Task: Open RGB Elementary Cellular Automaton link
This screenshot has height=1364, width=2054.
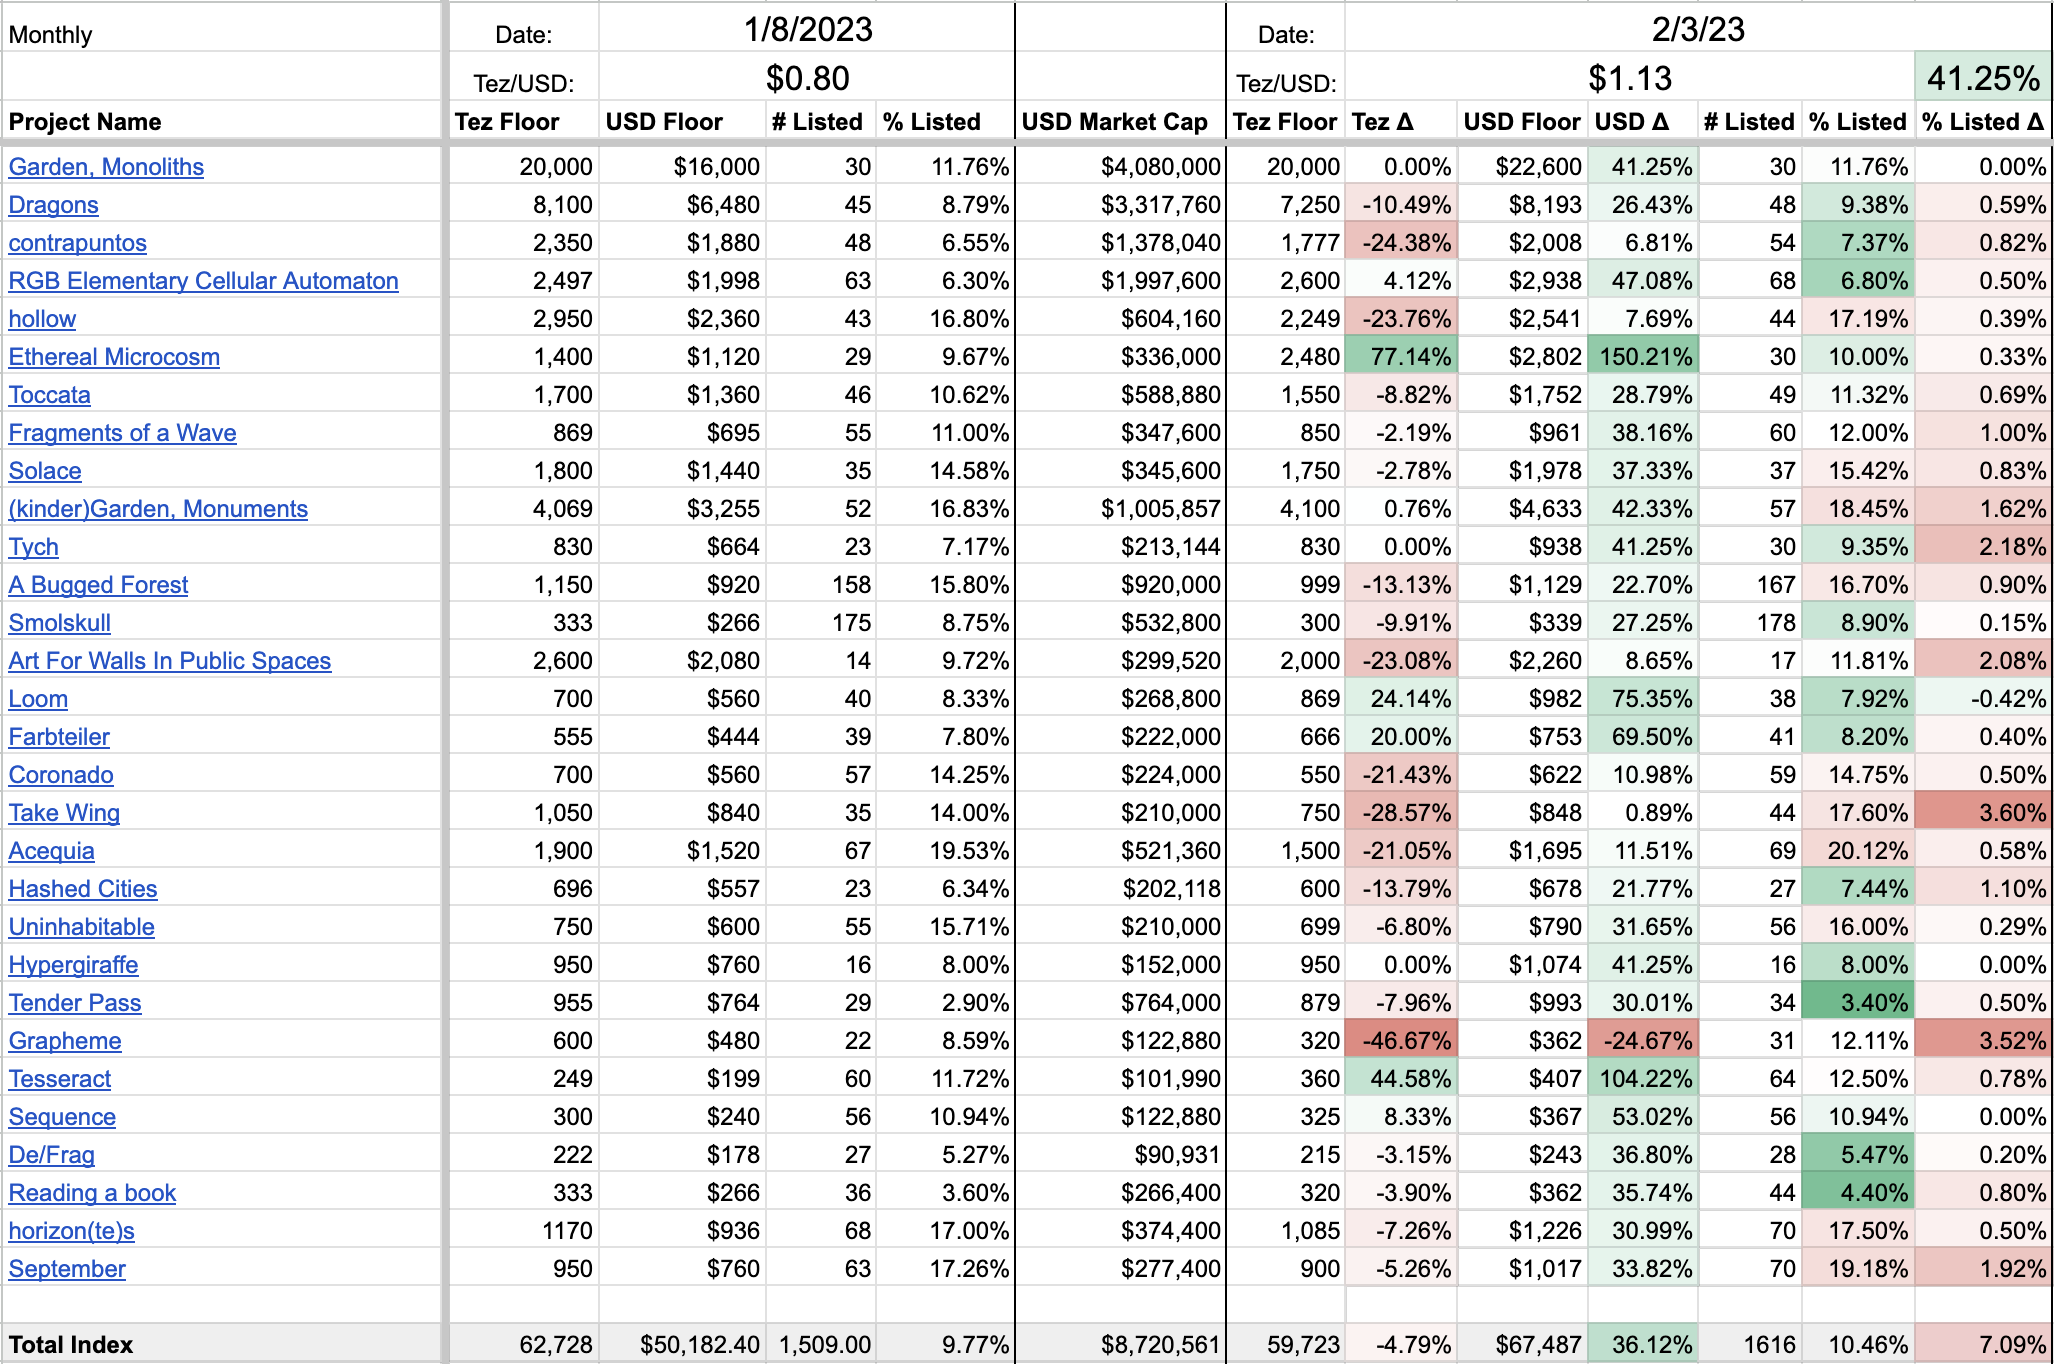Action: [203, 281]
